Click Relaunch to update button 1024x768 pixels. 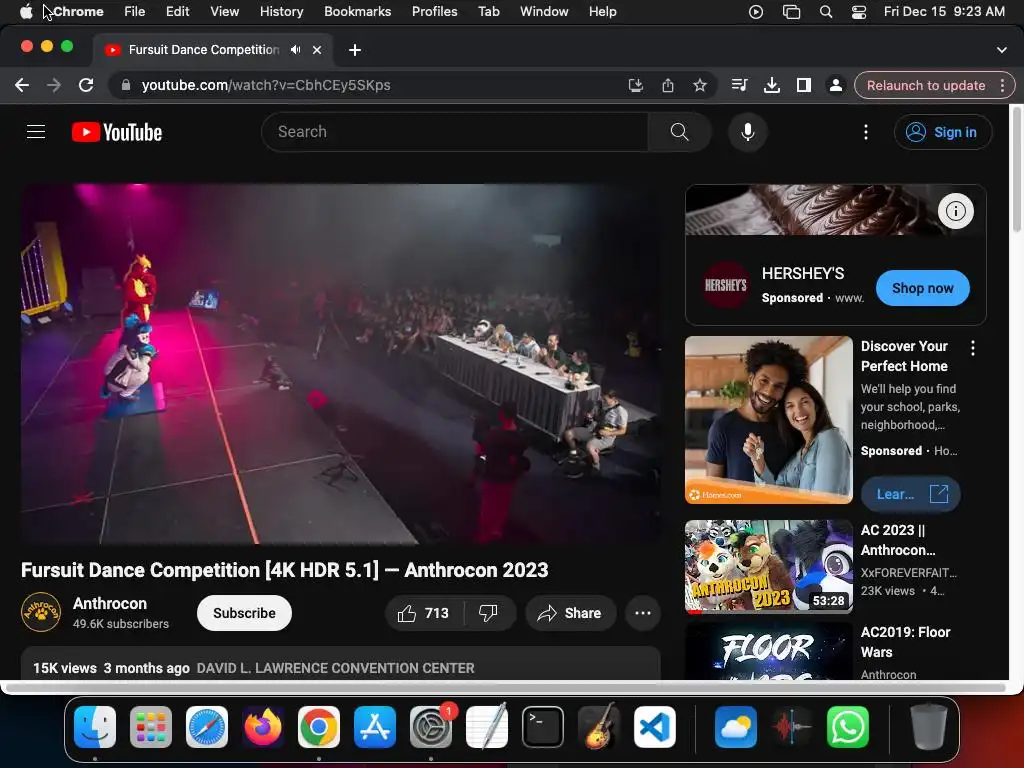(x=925, y=85)
